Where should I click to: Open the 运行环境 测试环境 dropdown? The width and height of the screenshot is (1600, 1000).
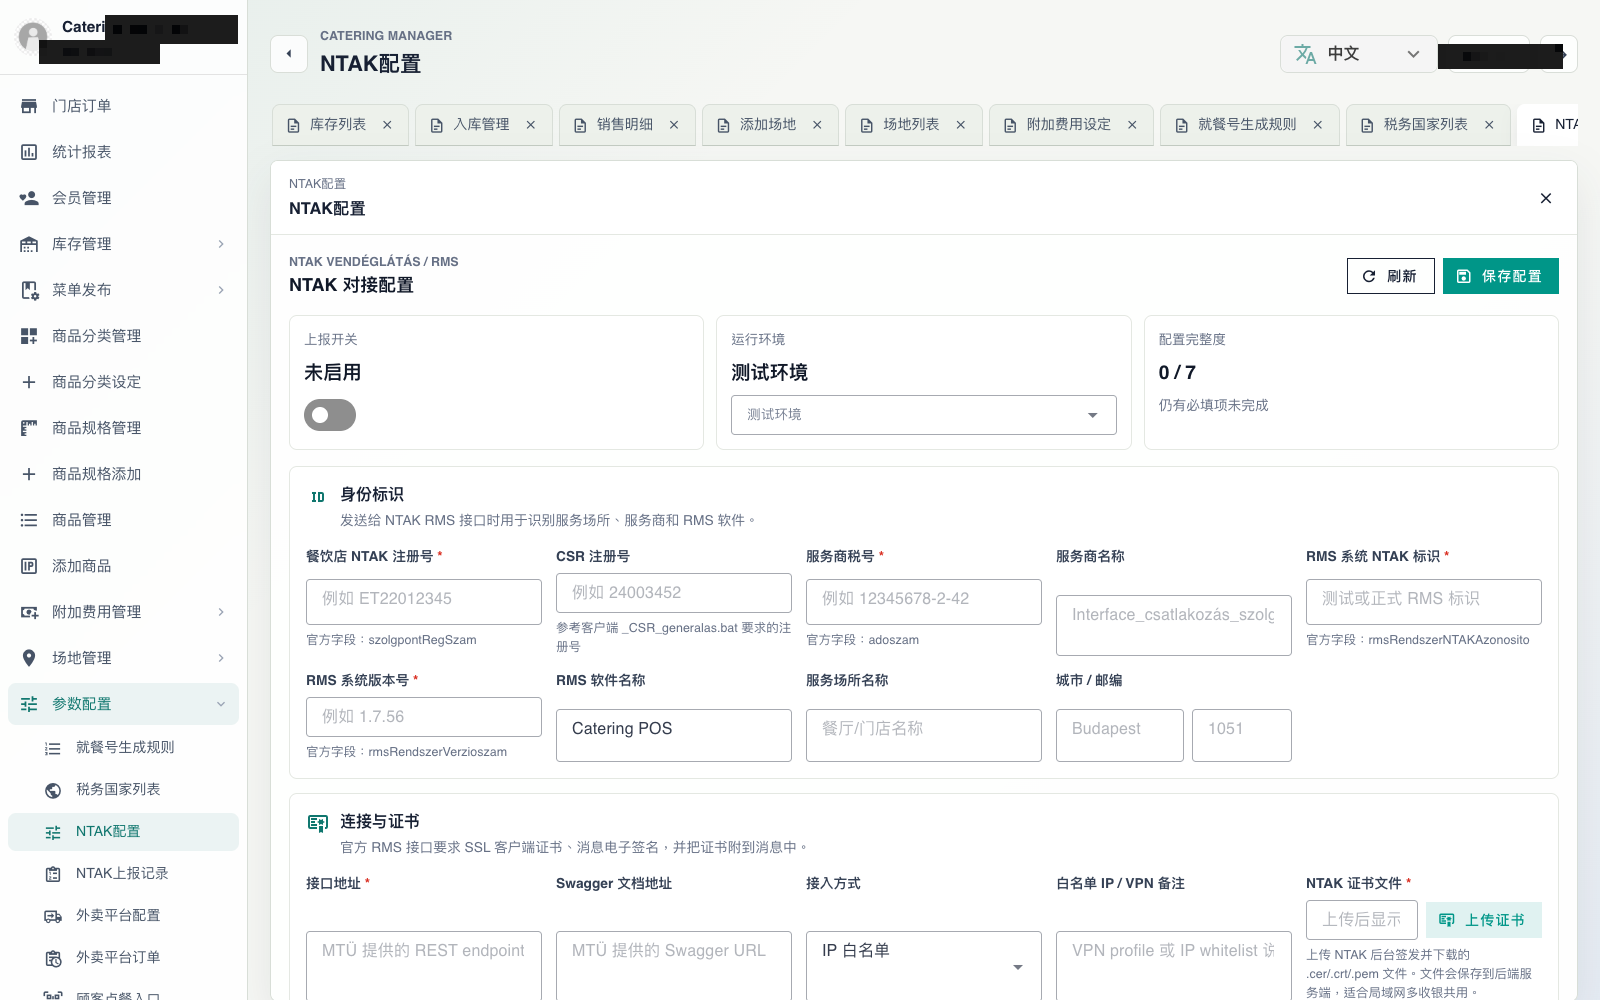924,415
